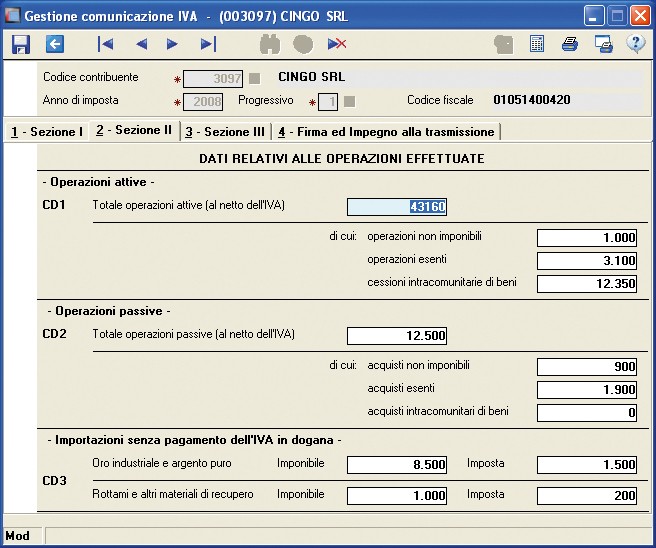Open the help question mark icon
This screenshot has height=548, width=656.
636,44
